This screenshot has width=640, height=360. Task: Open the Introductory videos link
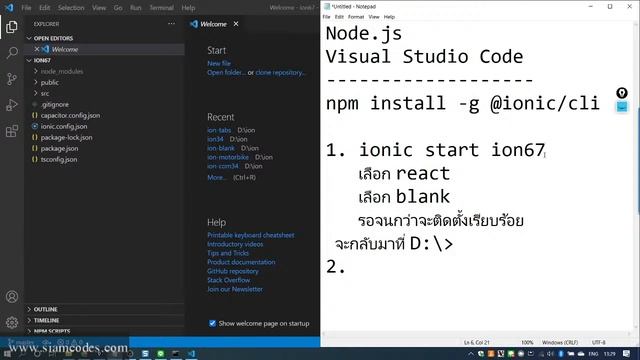pos(235,244)
